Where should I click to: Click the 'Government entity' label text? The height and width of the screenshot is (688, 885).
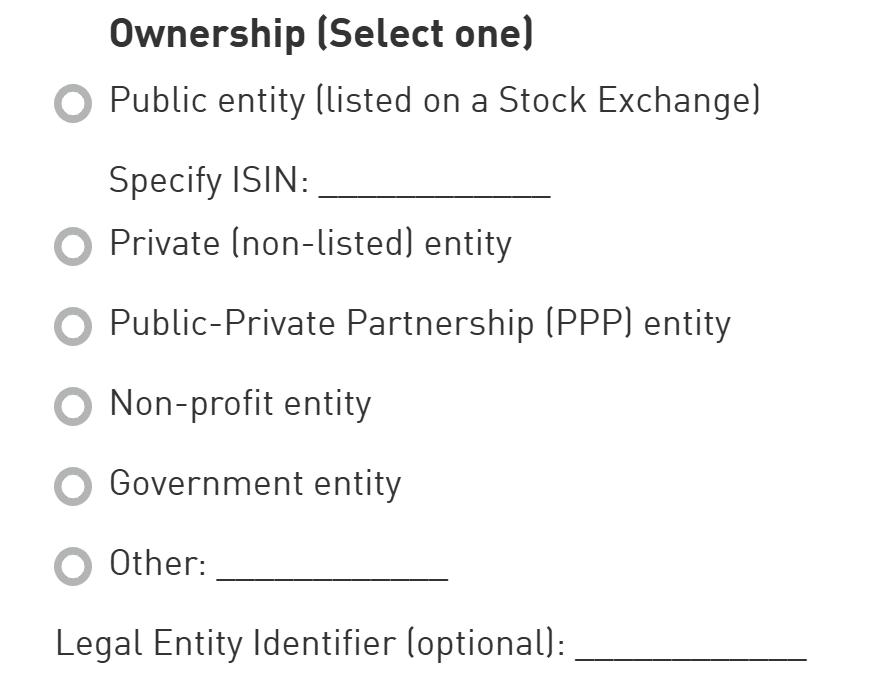pos(255,484)
